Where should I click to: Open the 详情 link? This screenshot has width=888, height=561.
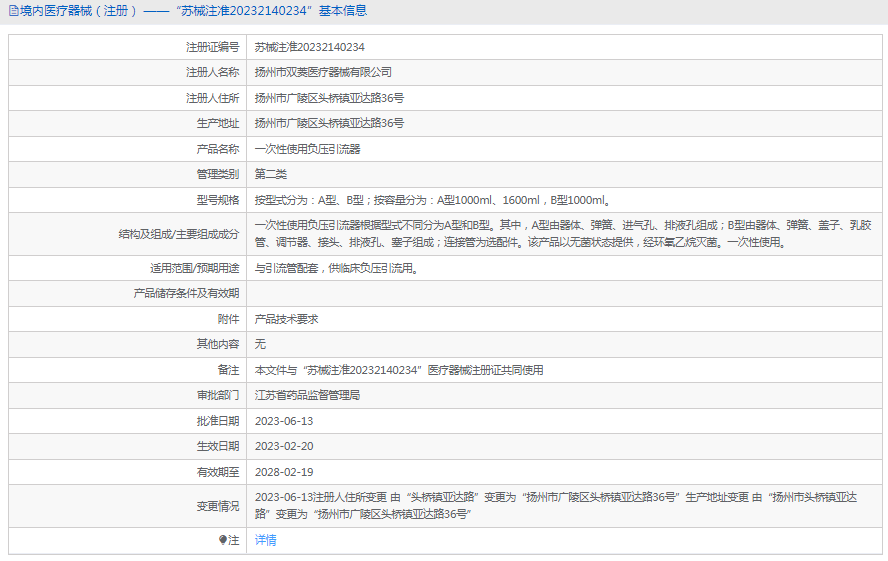tap(266, 540)
